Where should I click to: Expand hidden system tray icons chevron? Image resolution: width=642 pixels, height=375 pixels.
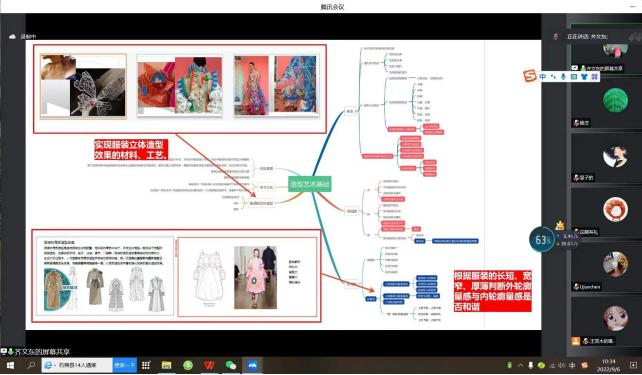click(520, 365)
